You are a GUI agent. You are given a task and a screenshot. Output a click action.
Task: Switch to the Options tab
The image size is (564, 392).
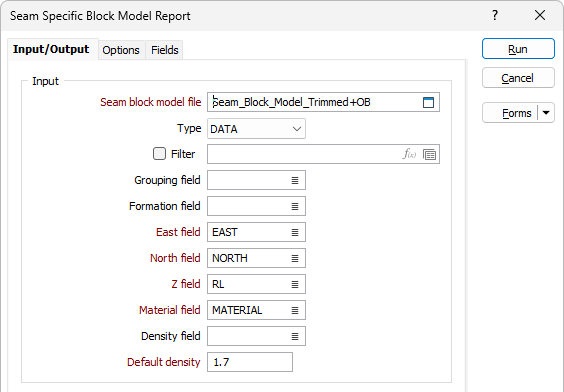(x=121, y=50)
